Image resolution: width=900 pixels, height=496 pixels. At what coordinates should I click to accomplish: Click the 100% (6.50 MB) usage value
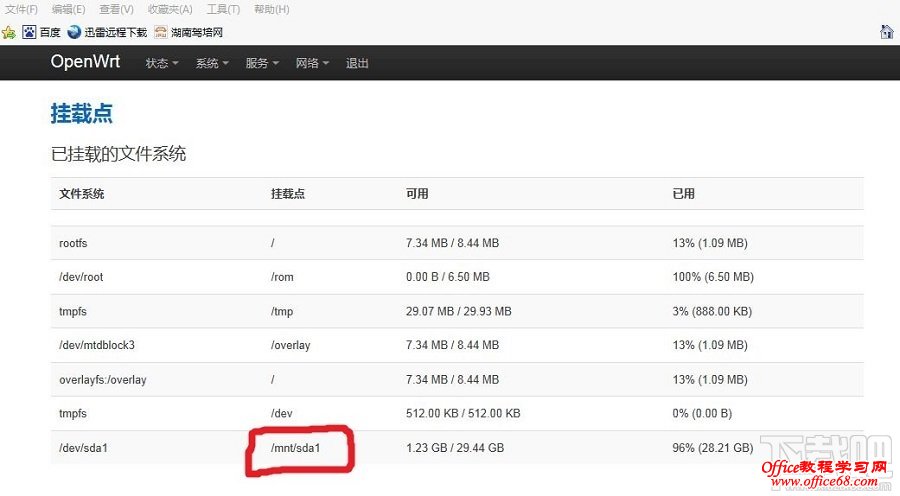[x=713, y=277]
